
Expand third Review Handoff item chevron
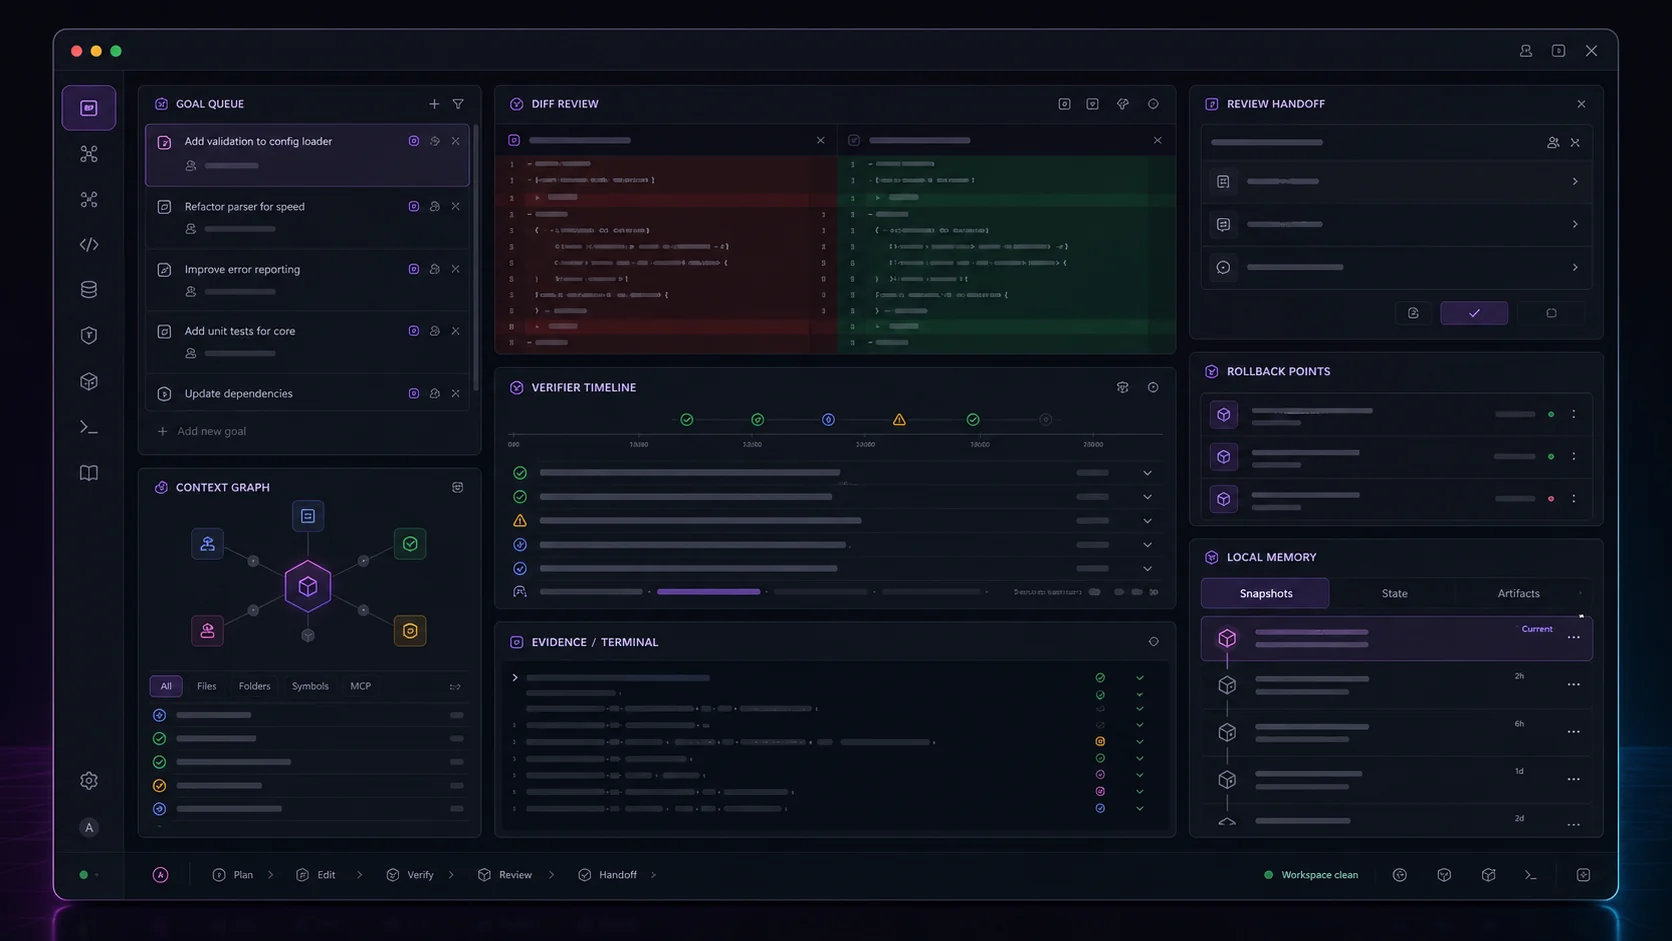pos(1575,268)
